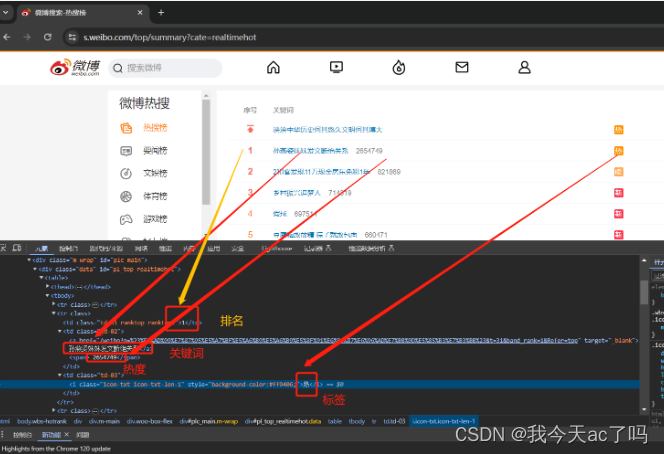Click the Weibo logo
664x454 pixels.
pyautogui.click(x=75, y=68)
